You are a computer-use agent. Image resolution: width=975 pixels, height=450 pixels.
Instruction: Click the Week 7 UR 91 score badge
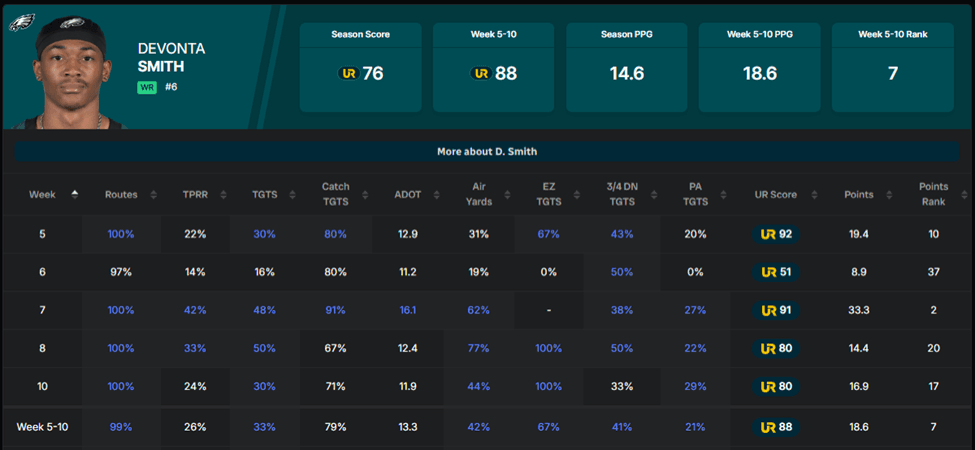pos(776,310)
